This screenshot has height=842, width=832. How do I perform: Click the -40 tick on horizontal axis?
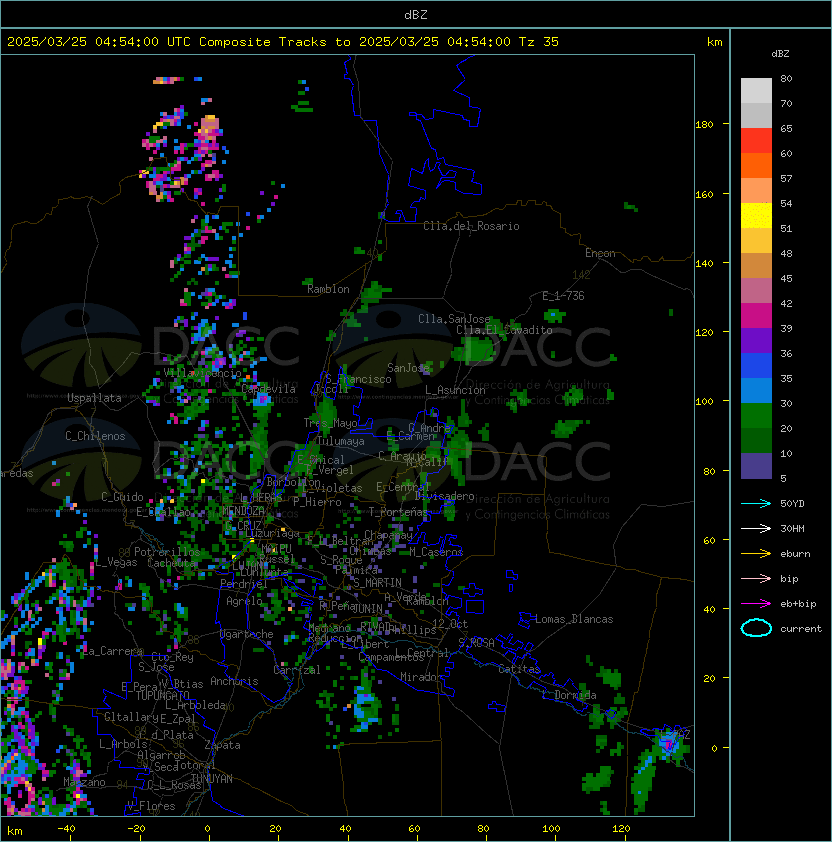[x=66, y=829]
